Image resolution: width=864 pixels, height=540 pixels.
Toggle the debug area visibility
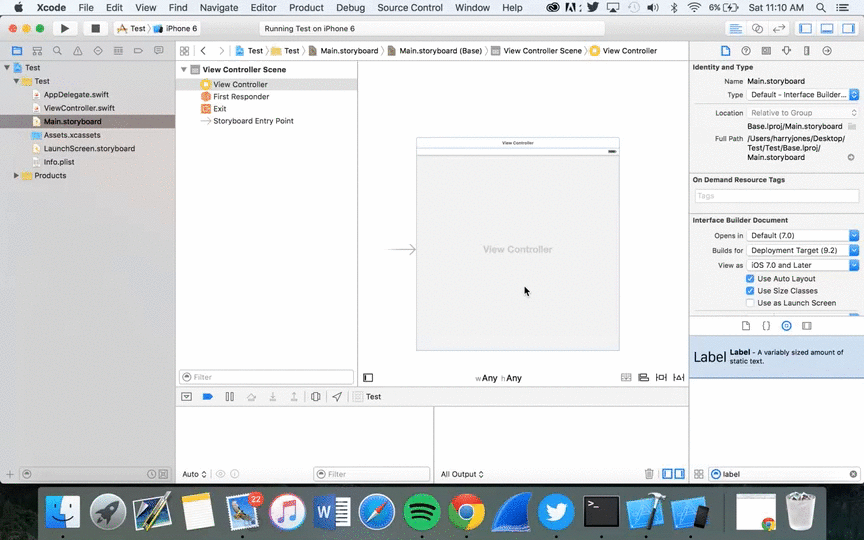coord(827,29)
